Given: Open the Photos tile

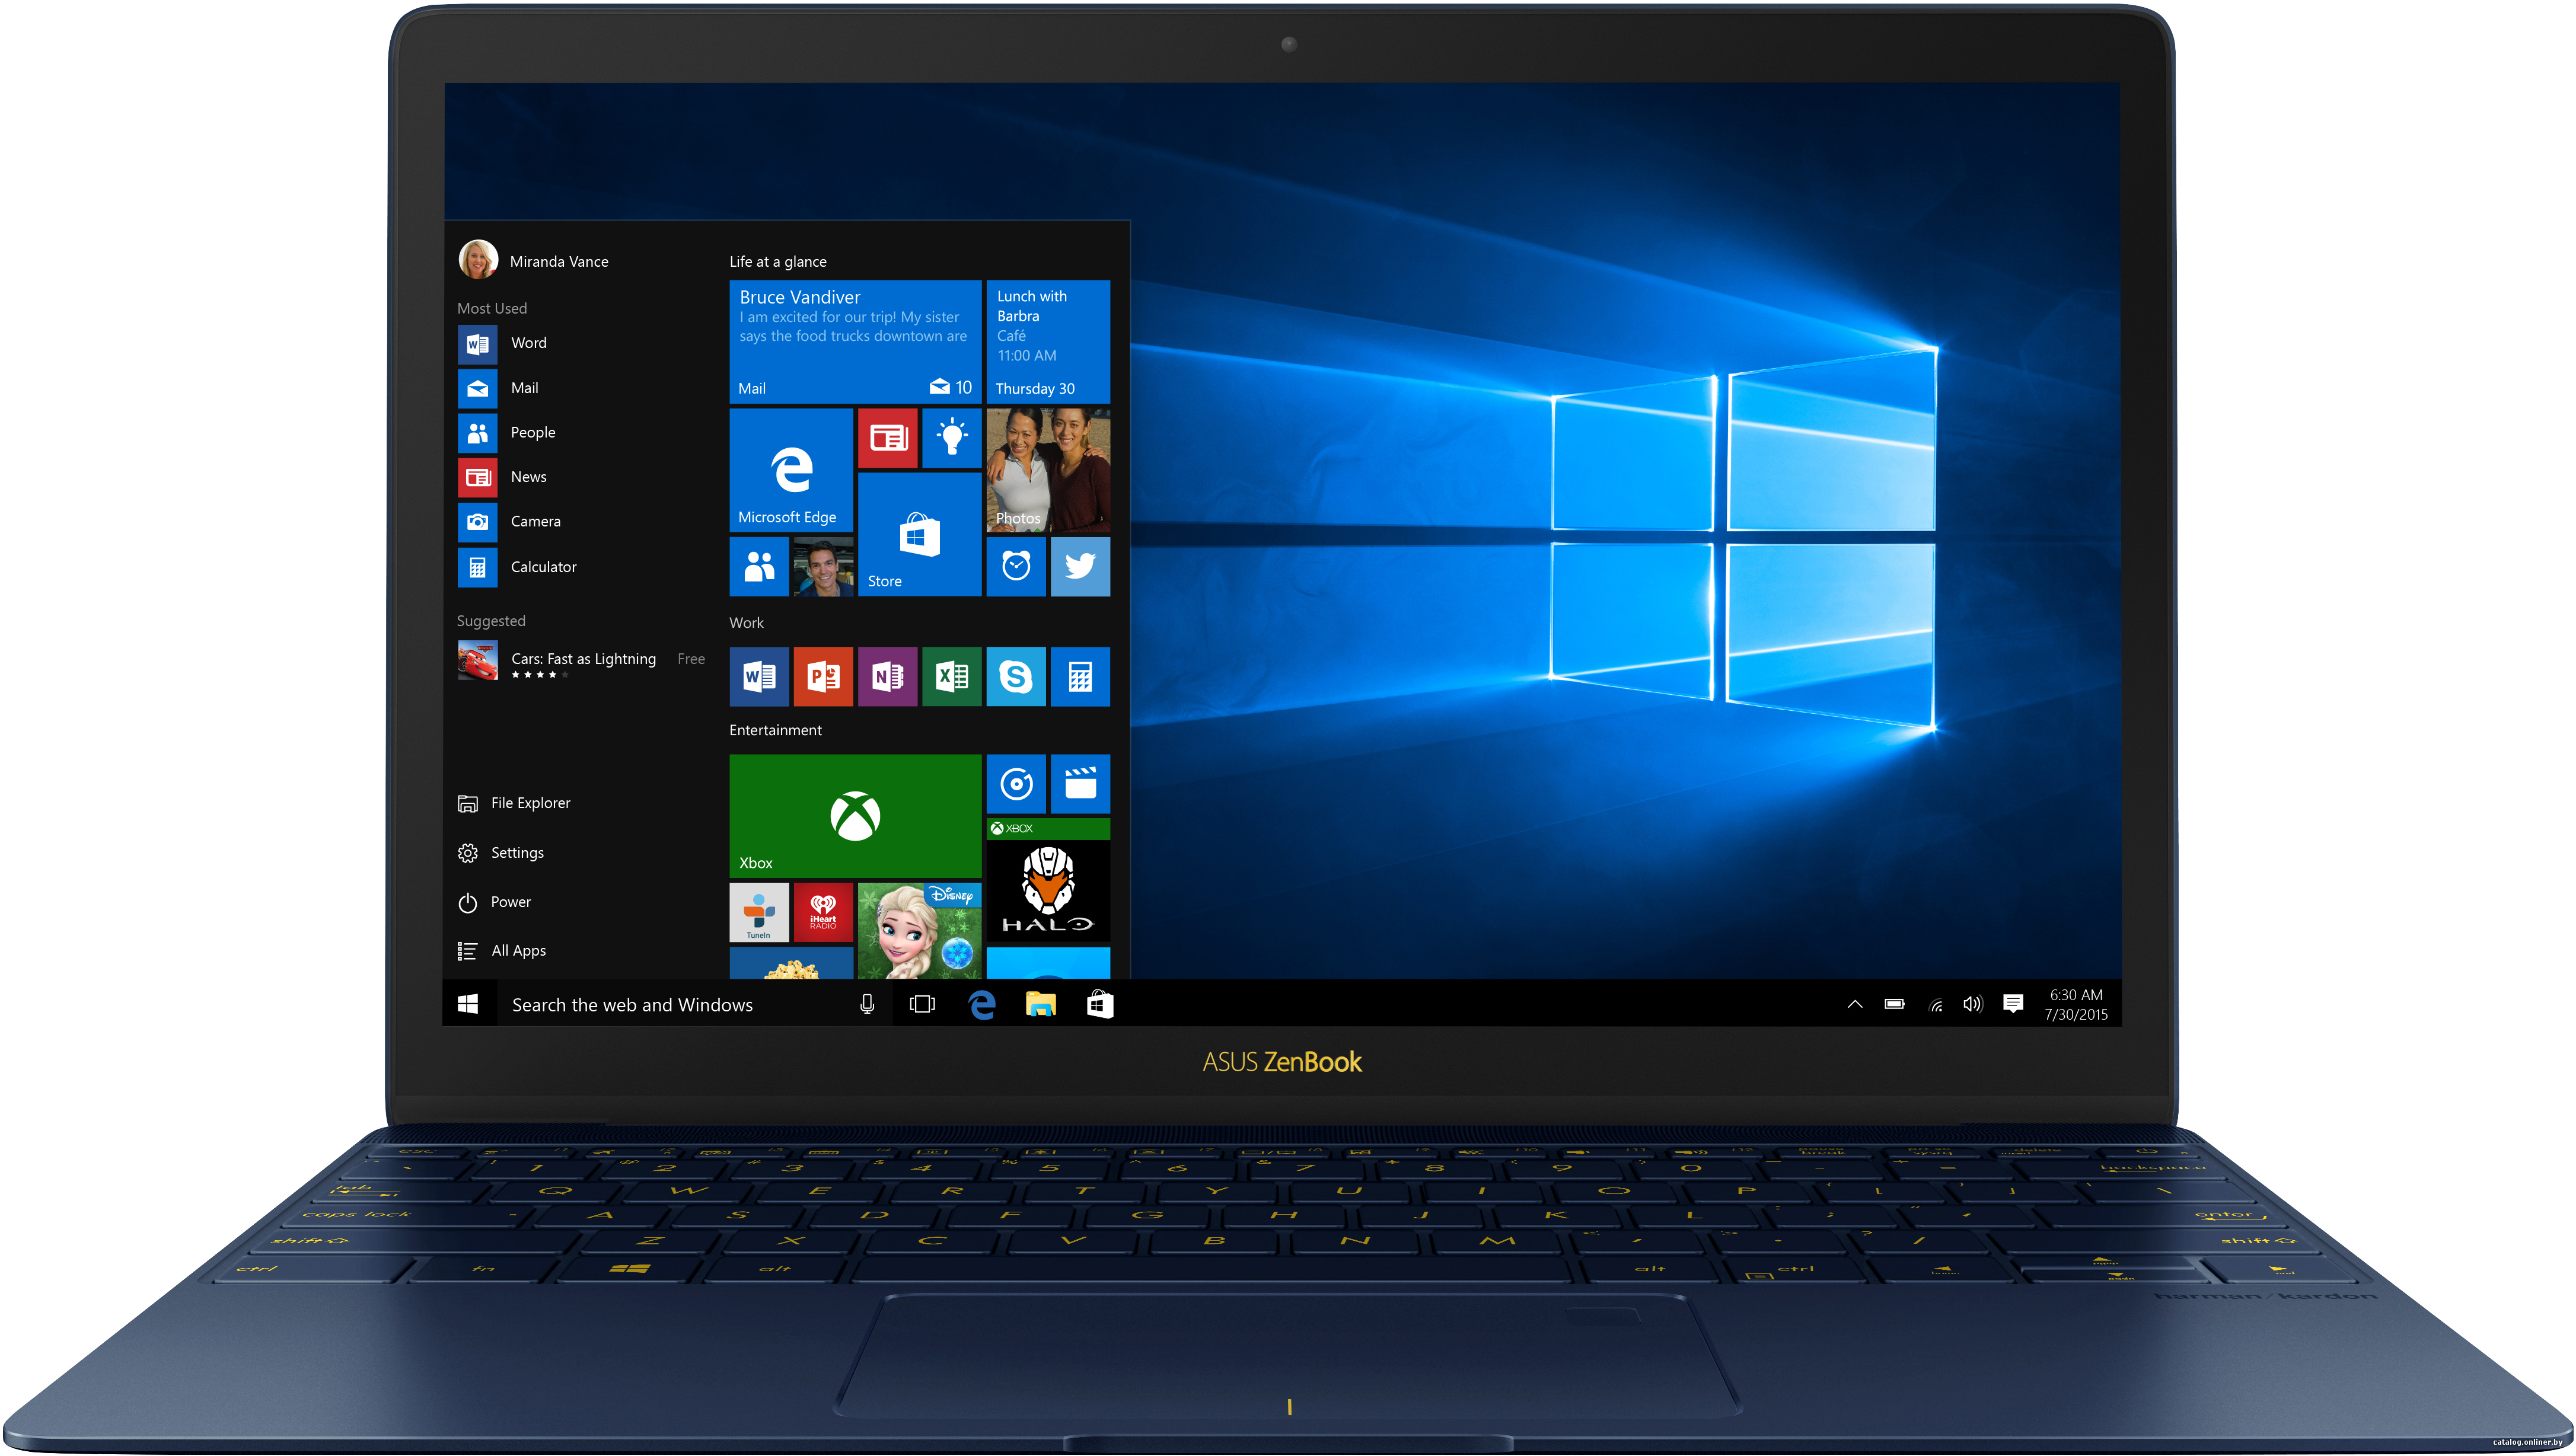Looking at the screenshot, I should (1048, 470).
